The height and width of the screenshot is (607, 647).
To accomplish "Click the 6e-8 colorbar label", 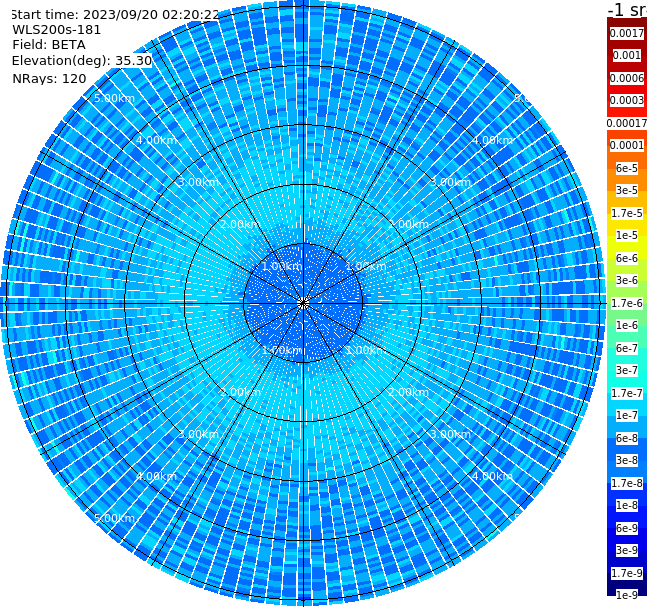I will pos(627,438).
